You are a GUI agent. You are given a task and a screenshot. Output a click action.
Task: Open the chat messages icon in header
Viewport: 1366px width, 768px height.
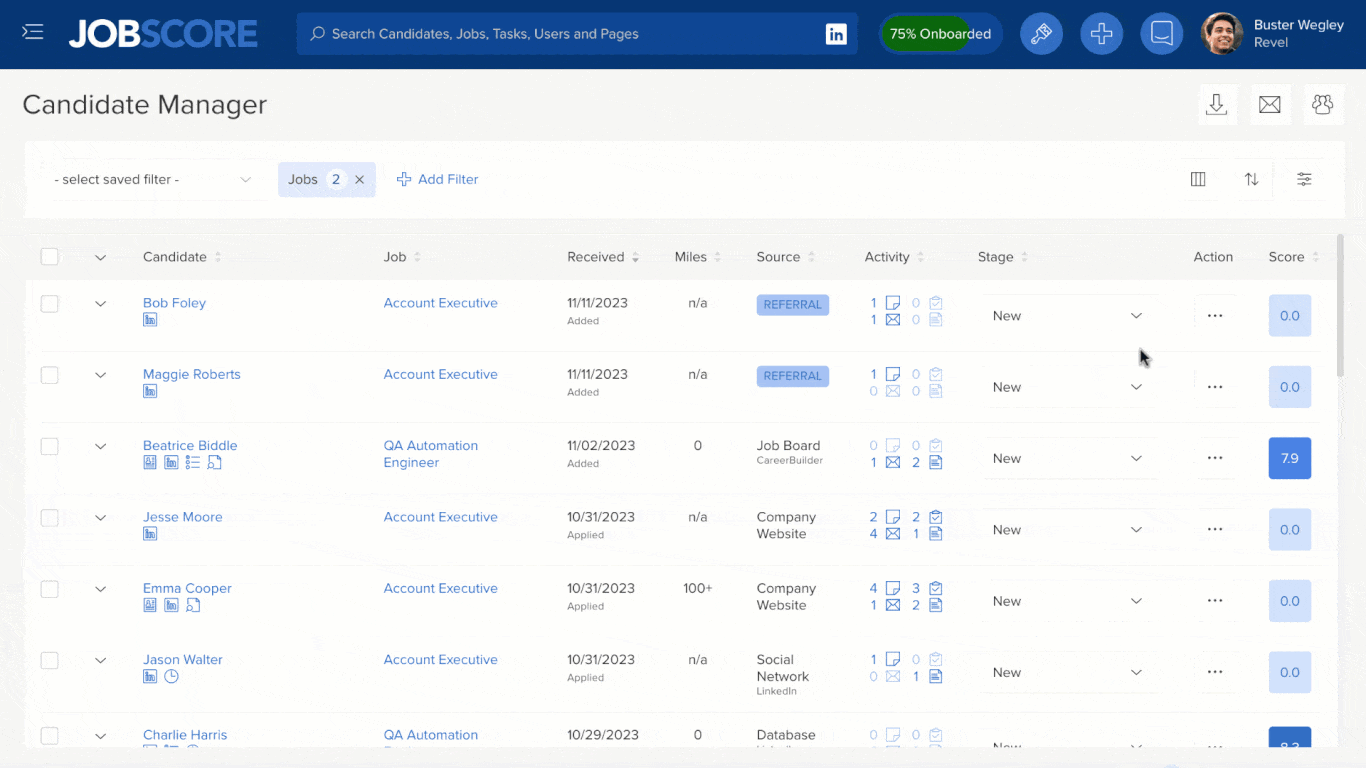point(1161,34)
